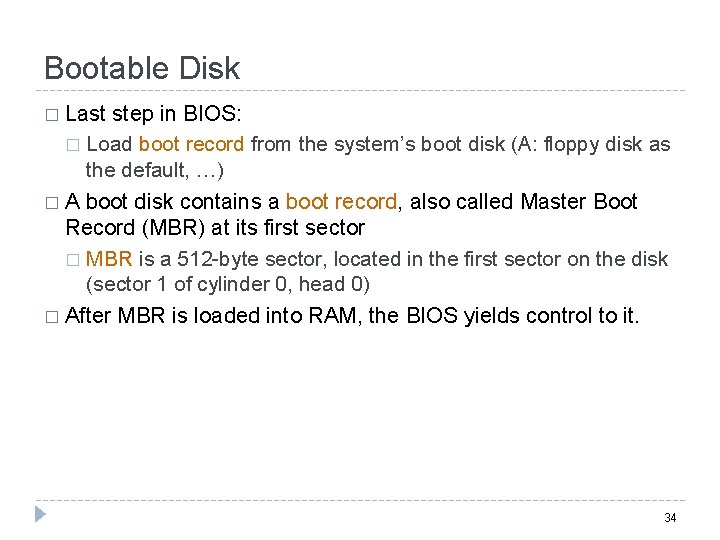Click orange 'boot record' in 'A boot disk' line
The image size is (720, 540).
click(x=342, y=202)
